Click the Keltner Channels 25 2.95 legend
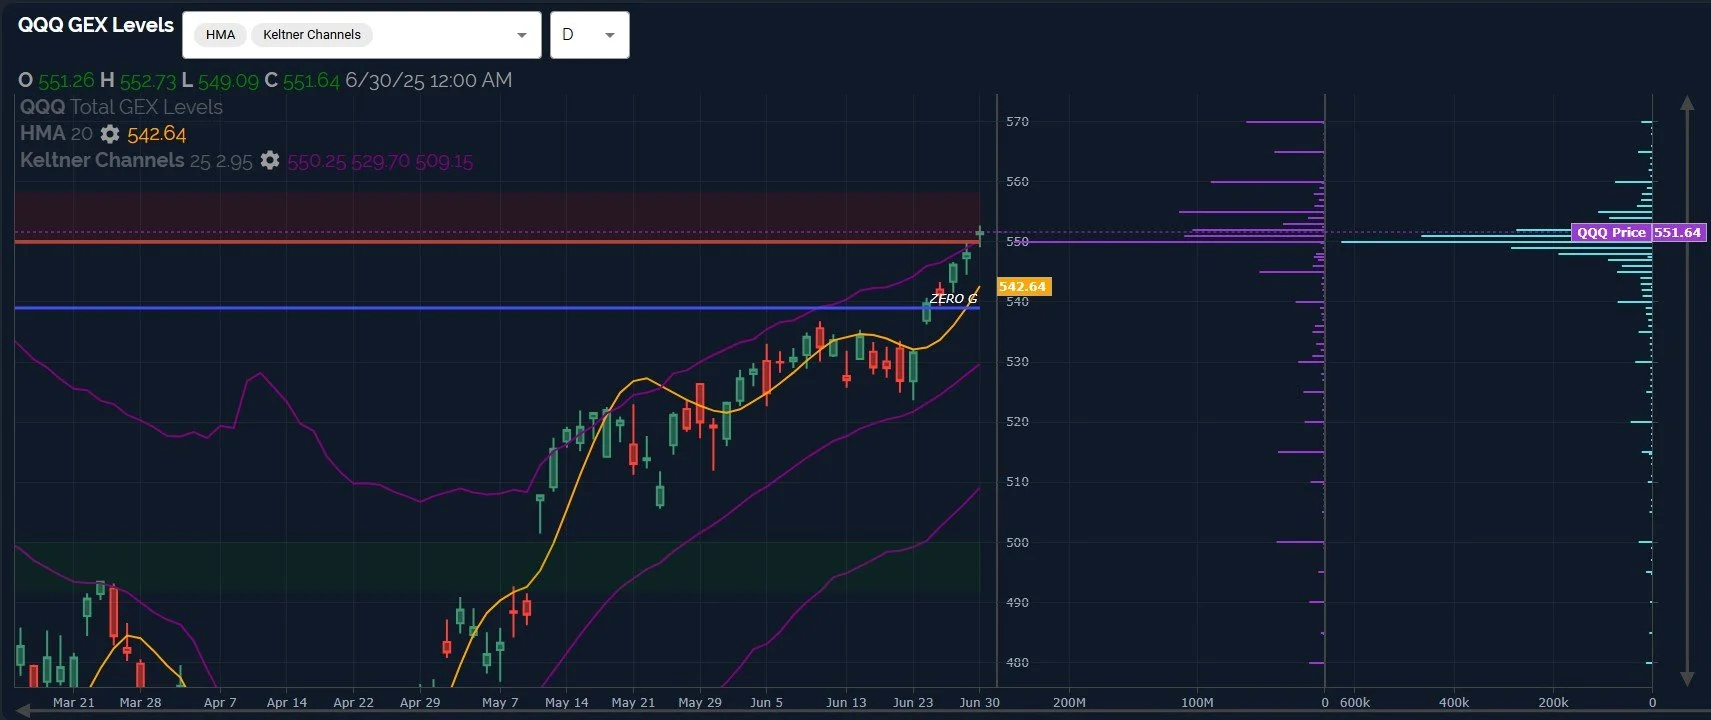Screen dimensions: 1711x720 tap(136, 160)
